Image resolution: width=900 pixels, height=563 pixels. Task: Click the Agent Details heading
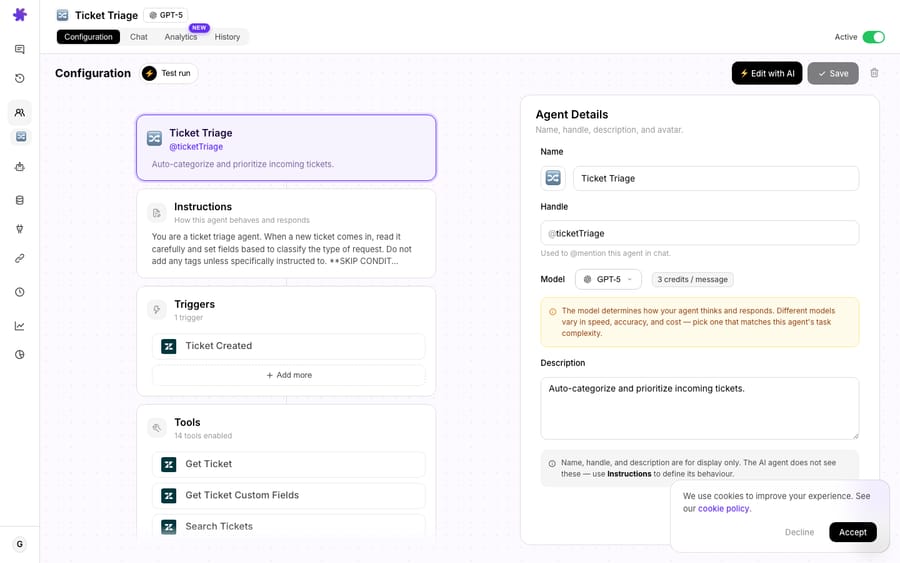pyautogui.click(x=572, y=114)
